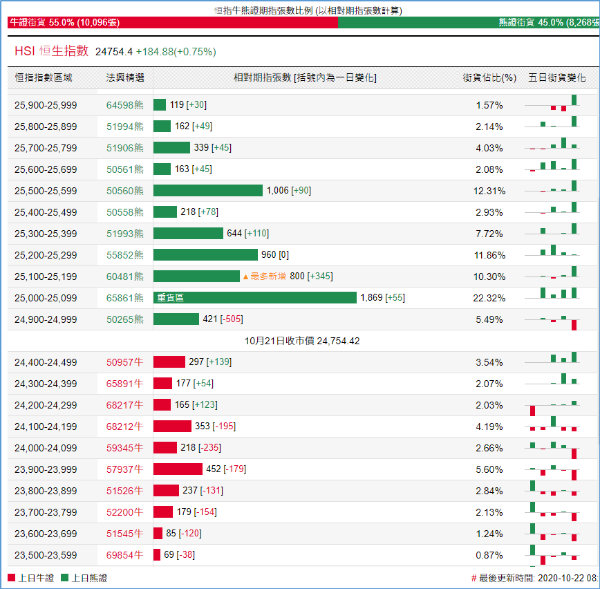This screenshot has width=600, height=589.
Task: Click the red bar with value 452
Action: pos(178,469)
